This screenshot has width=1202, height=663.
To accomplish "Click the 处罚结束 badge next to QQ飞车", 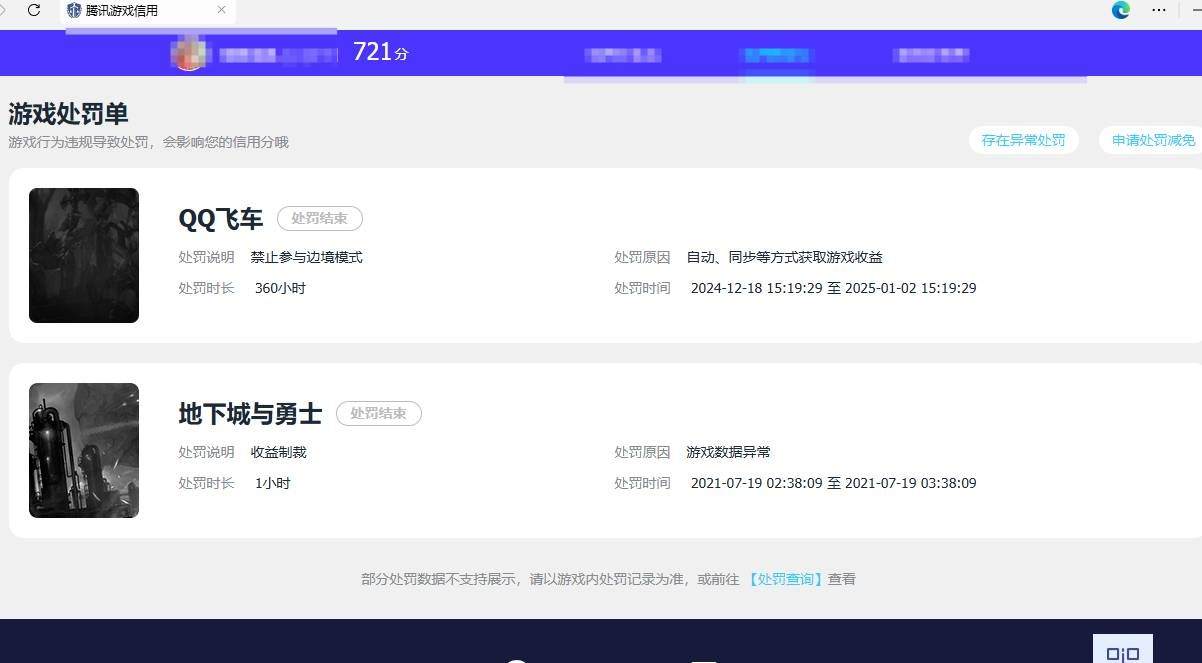I will pyautogui.click(x=320, y=218).
